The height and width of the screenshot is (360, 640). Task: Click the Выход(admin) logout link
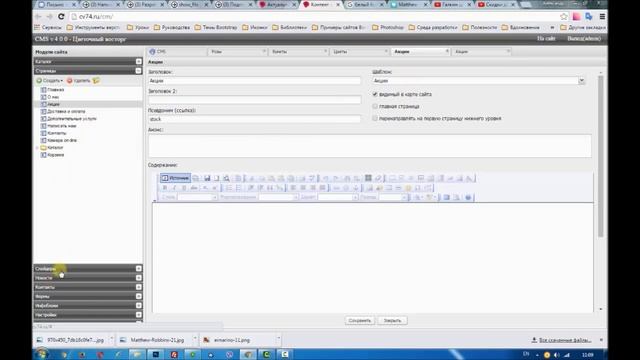(x=584, y=39)
